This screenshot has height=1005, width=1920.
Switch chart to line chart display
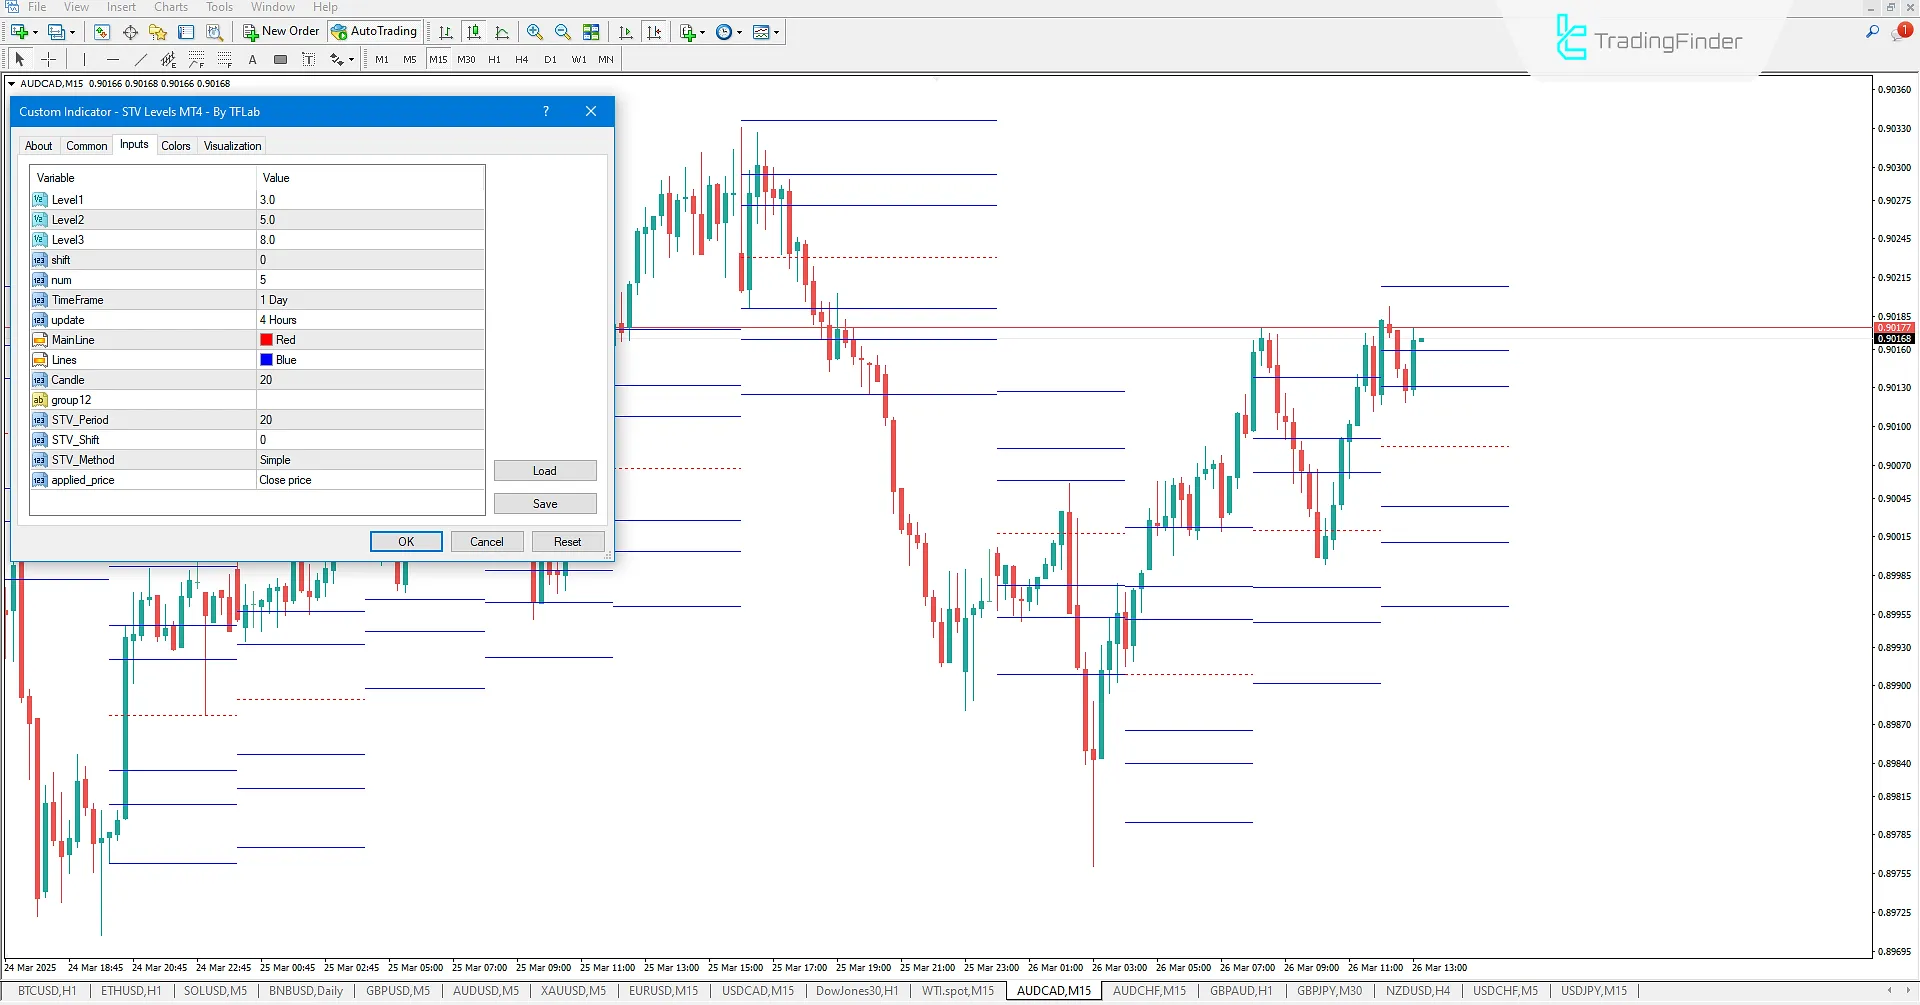[x=503, y=31]
